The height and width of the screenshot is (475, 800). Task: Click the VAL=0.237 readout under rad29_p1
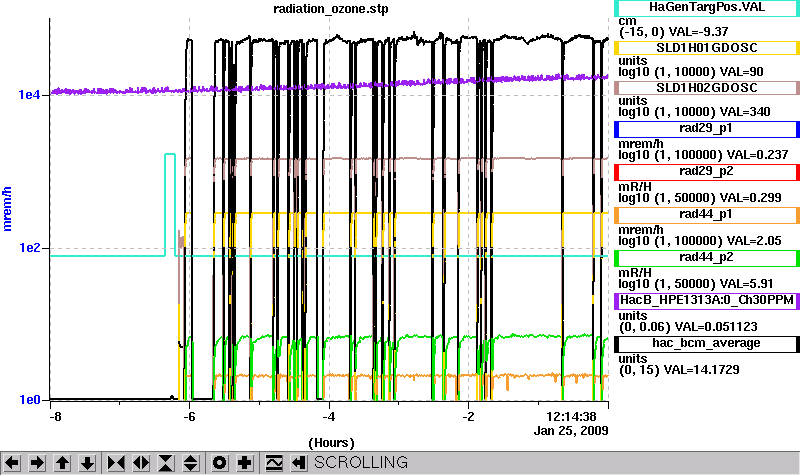click(757, 155)
